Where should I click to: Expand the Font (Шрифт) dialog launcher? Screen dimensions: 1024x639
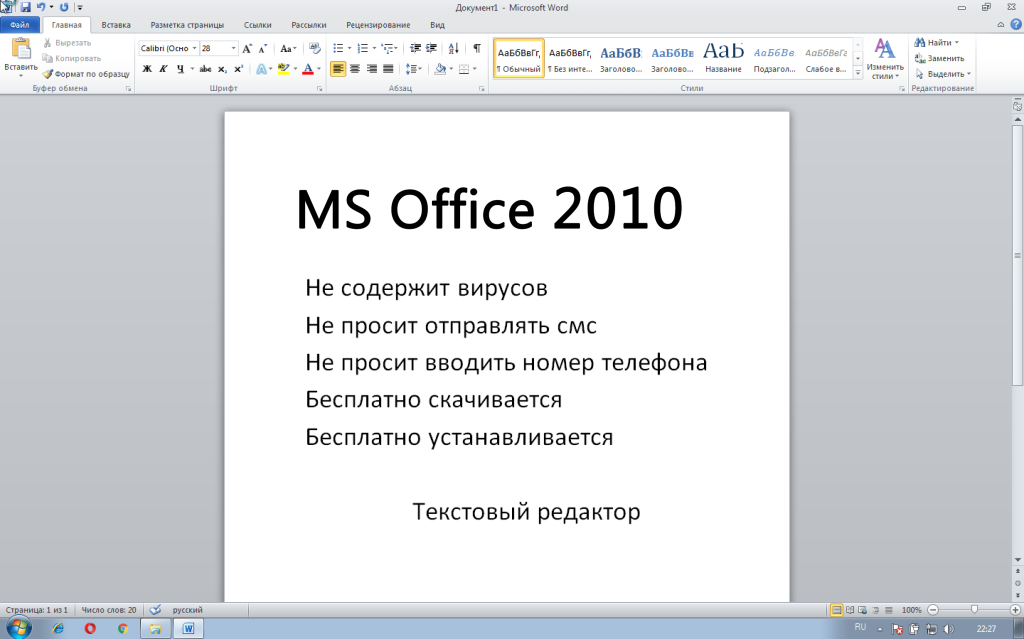coord(320,88)
